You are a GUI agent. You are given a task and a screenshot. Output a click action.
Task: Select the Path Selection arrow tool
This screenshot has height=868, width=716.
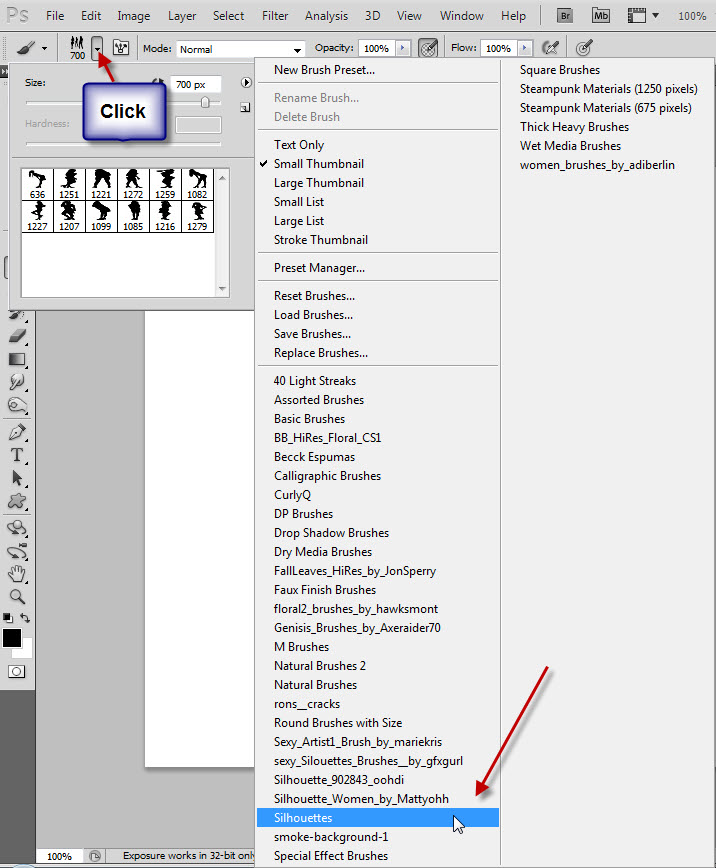[17, 478]
